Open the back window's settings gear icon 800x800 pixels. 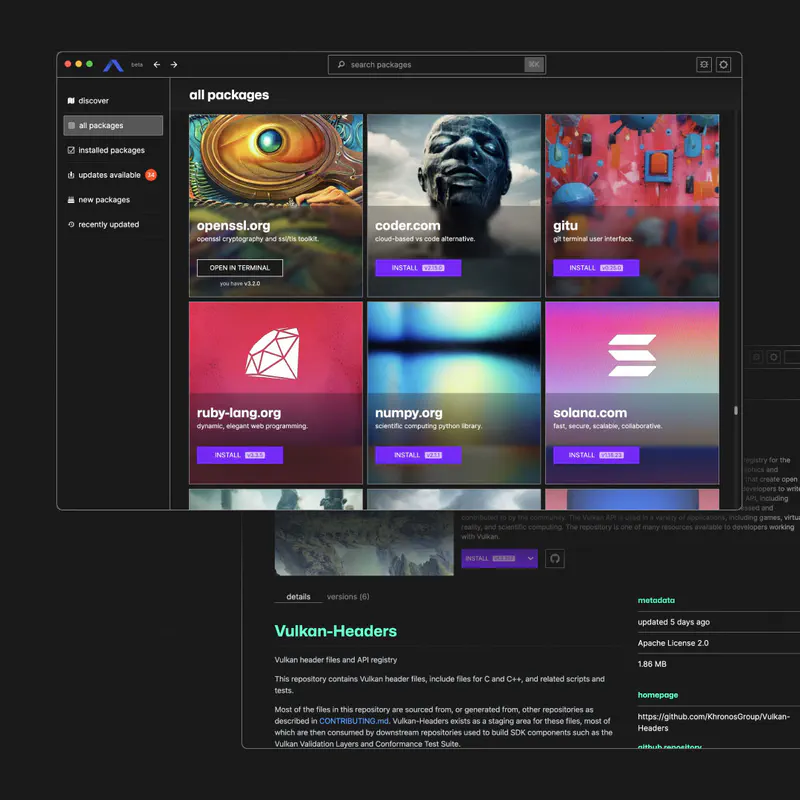click(x=773, y=357)
